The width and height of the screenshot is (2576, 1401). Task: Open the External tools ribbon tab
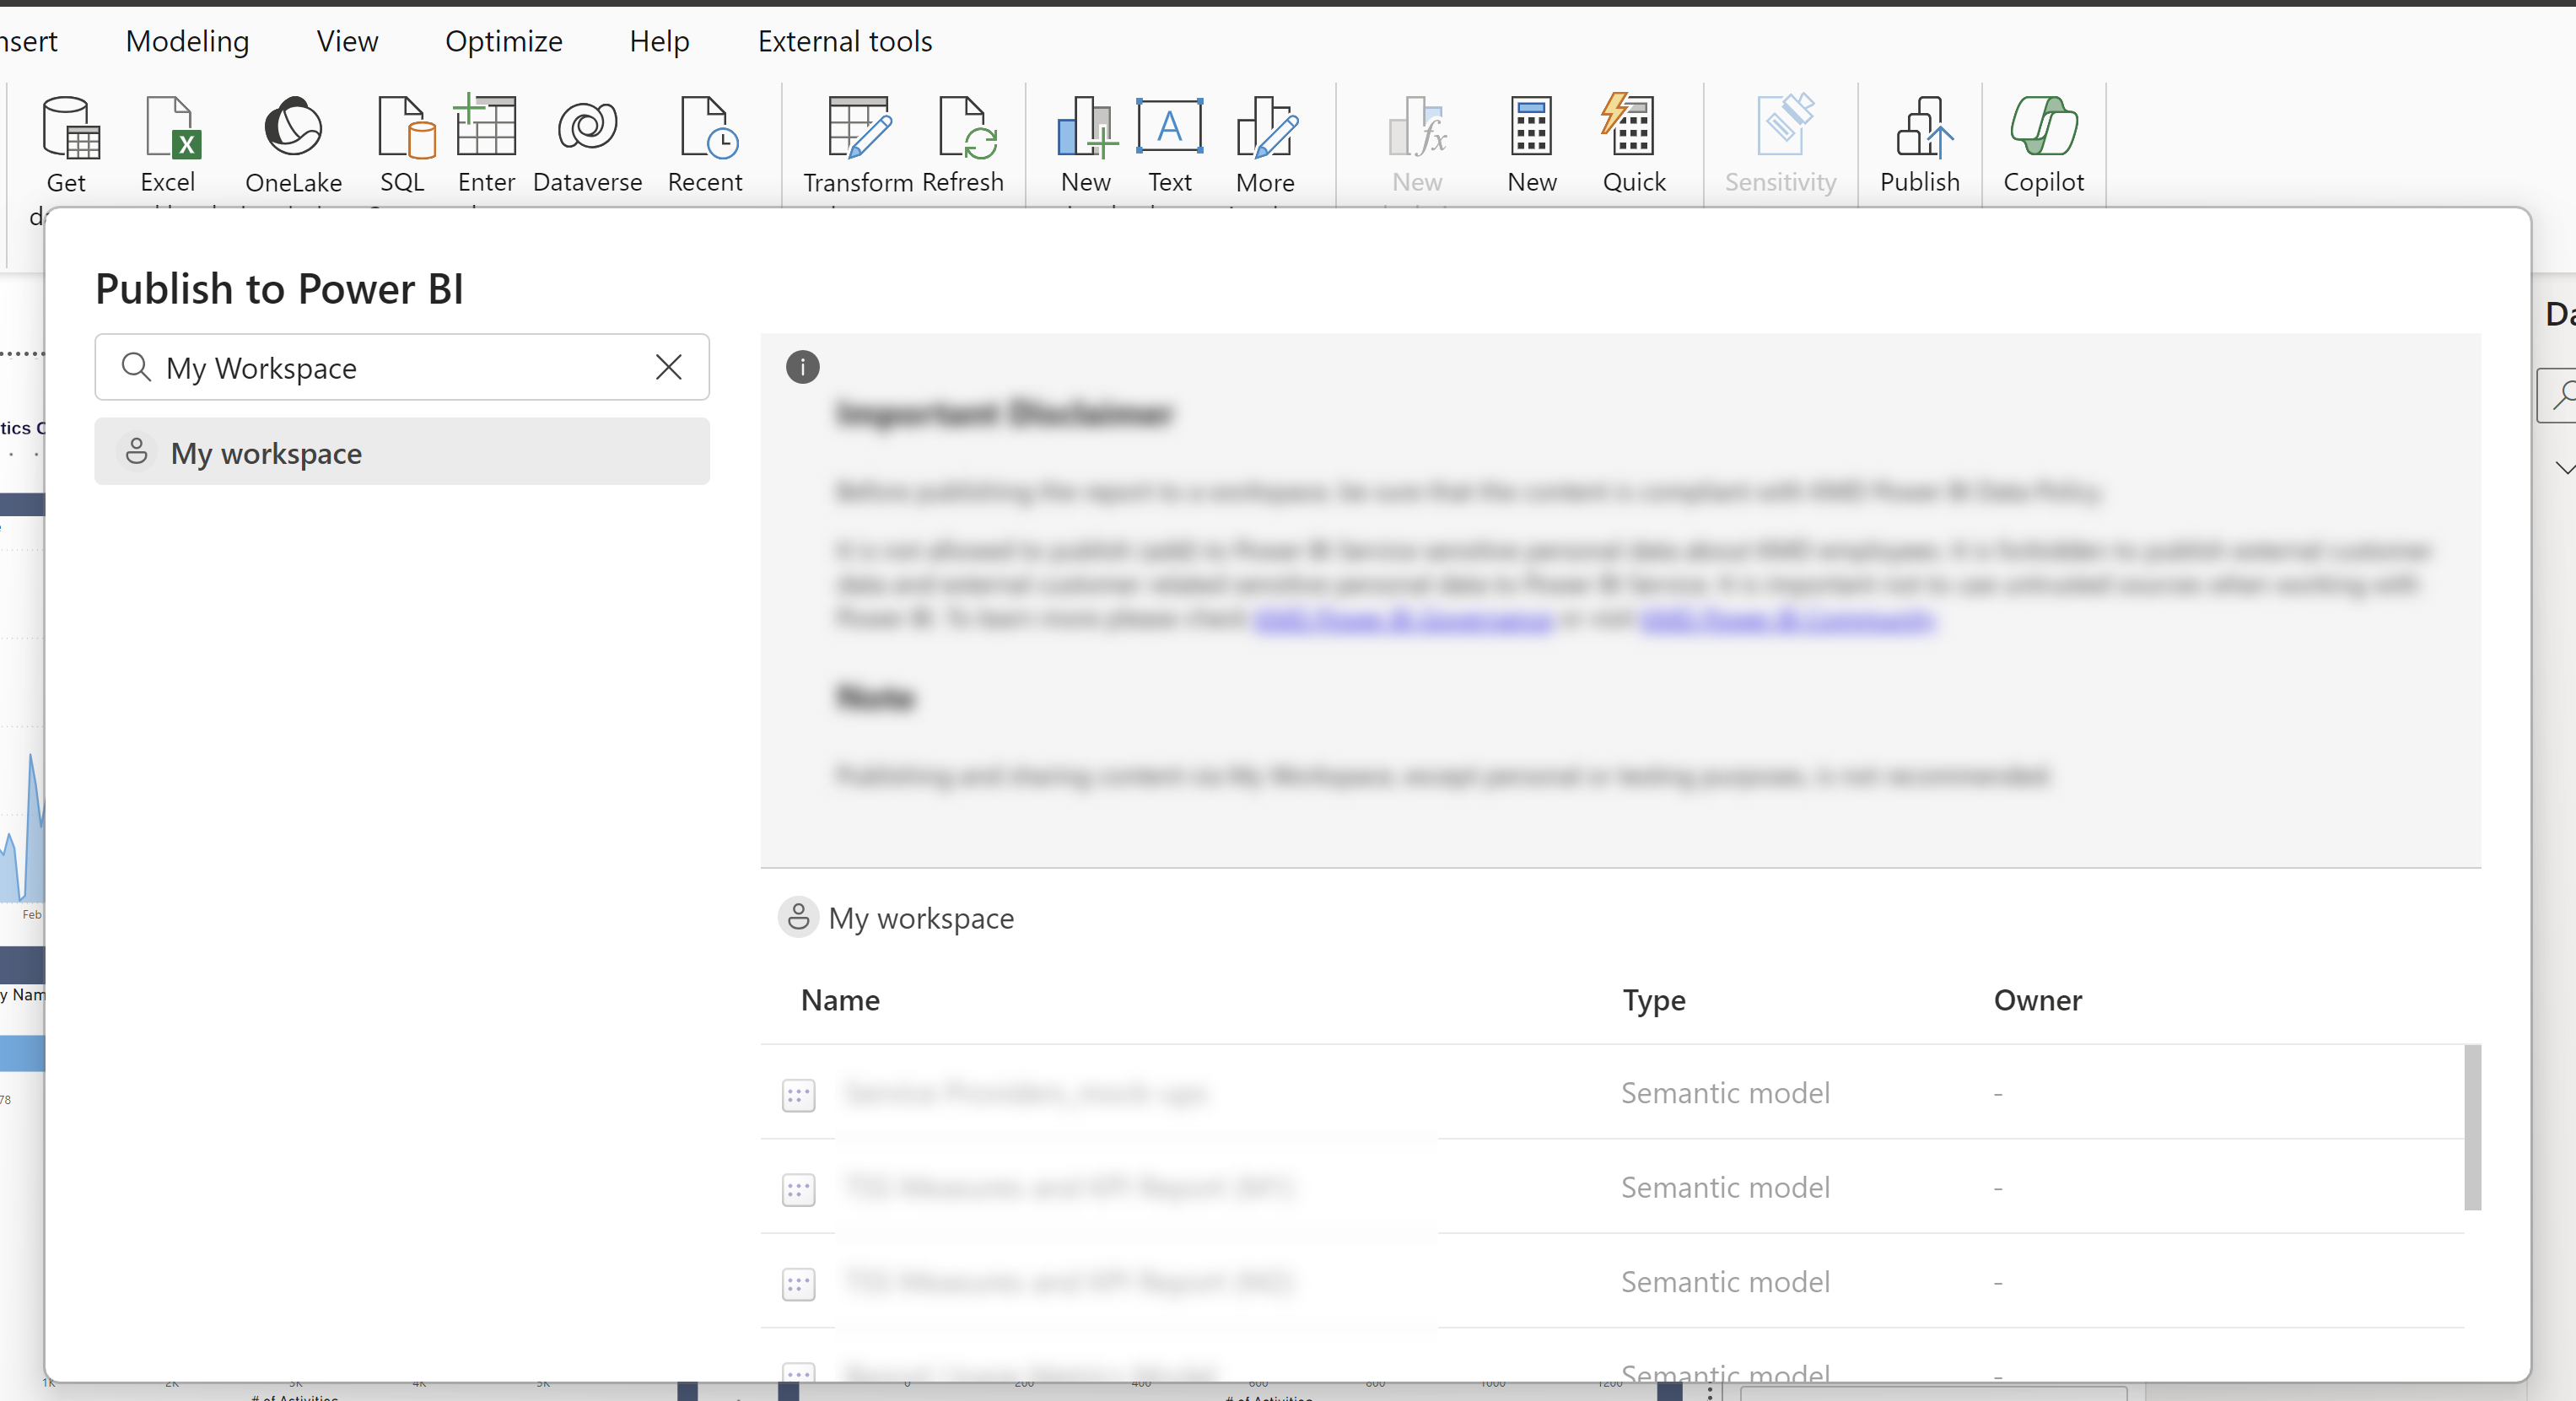pyautogui.click(x=844, y=41)
